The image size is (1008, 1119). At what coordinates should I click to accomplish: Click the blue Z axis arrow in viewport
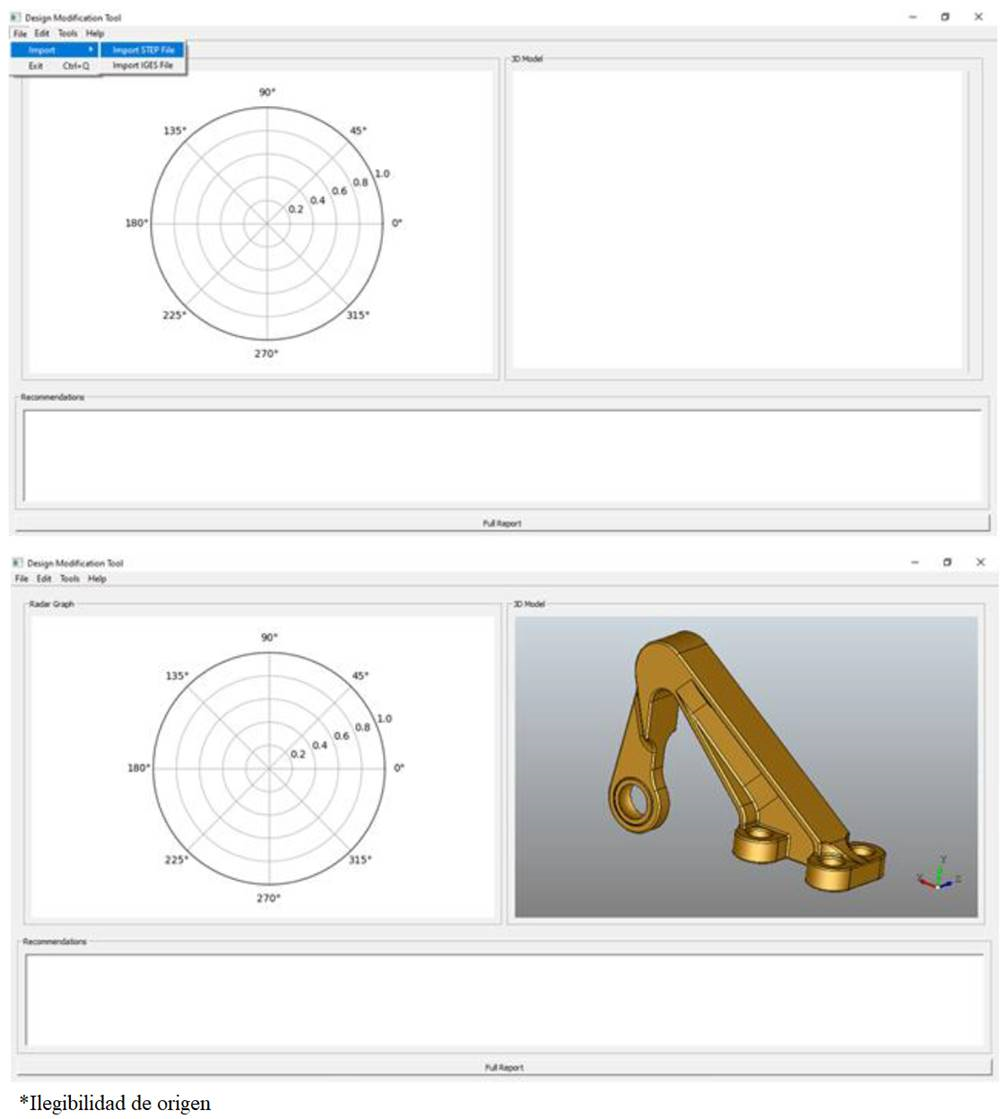(x=948, y=884)
